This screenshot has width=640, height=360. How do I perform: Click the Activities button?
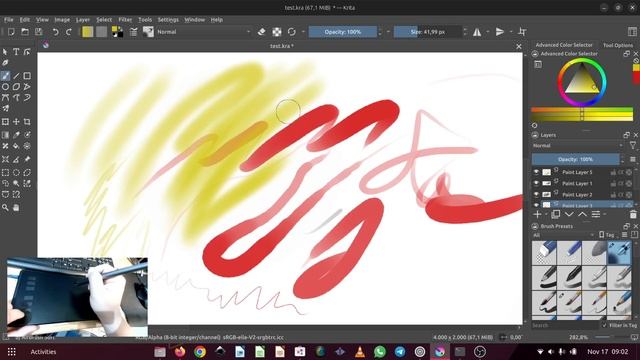[x=43, y=352]
